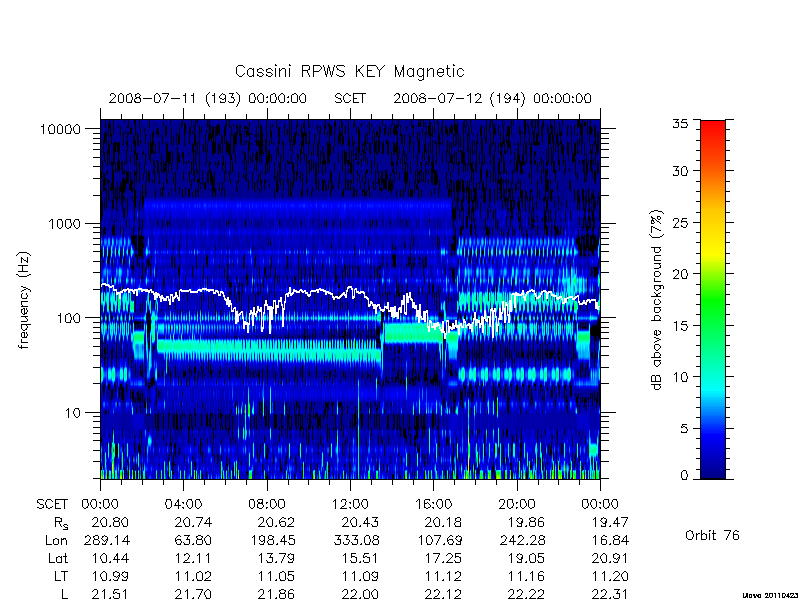Click the LT value '11.05'
Viewport: 800px width, 600px height.
coord(277,577)
